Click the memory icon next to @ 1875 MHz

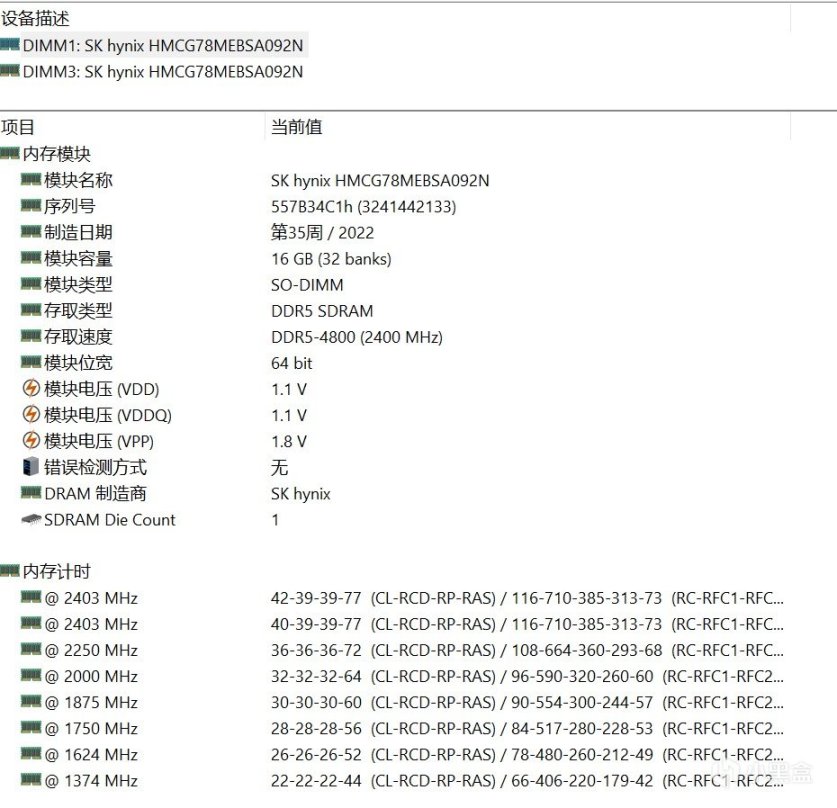pyautogui.click(x=31, y=702)
